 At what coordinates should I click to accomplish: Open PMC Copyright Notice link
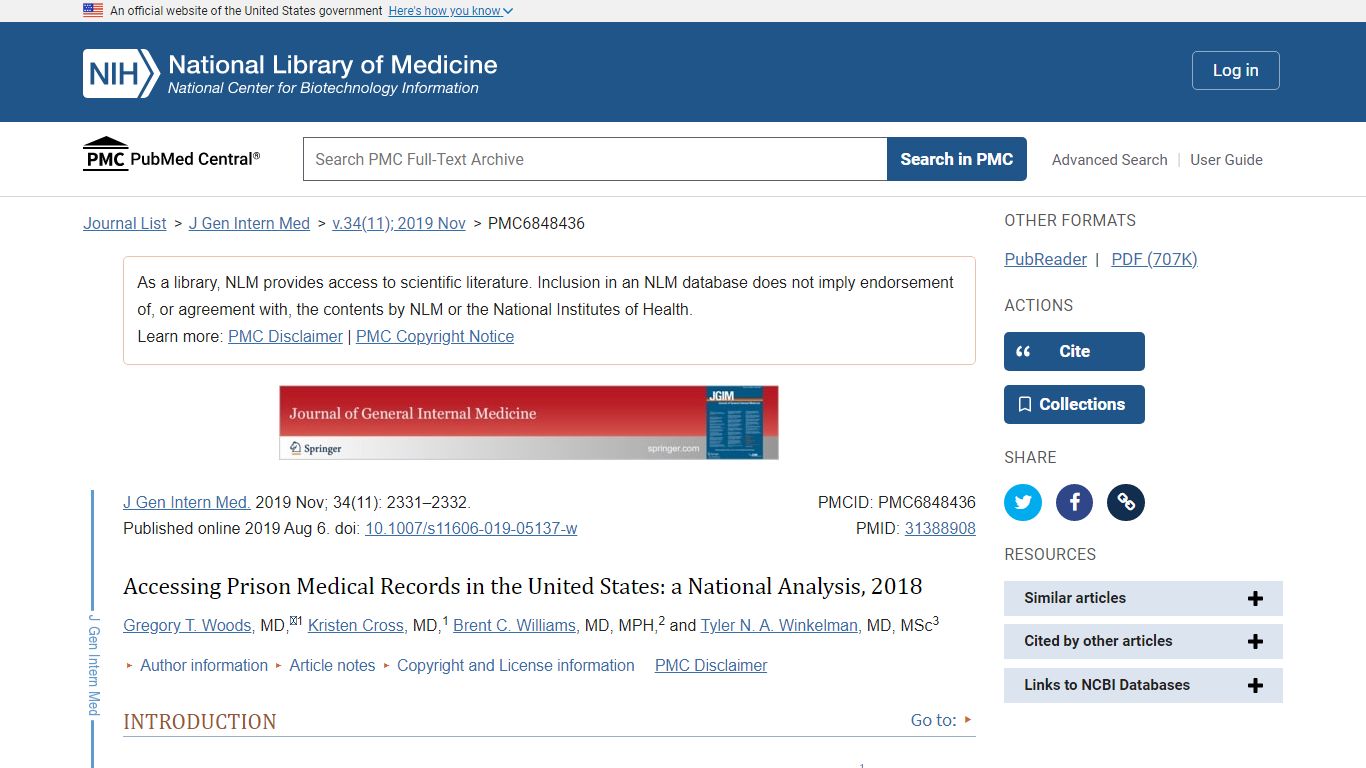pos(435,336)
